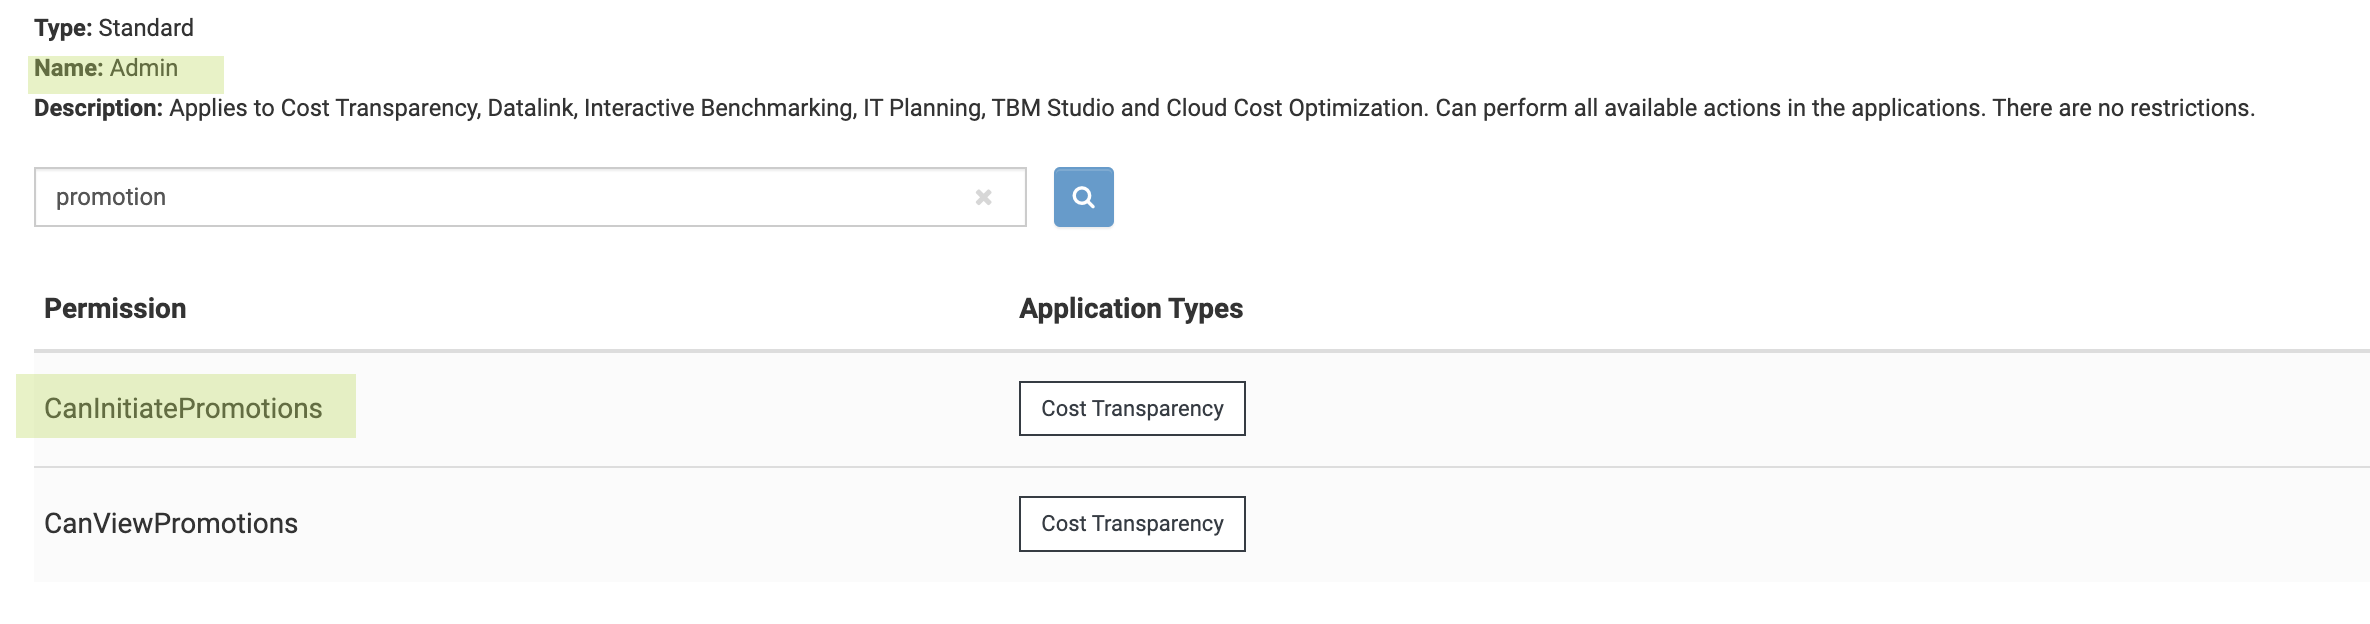Click Interactive Benchmarking in the description

point(718,108)
